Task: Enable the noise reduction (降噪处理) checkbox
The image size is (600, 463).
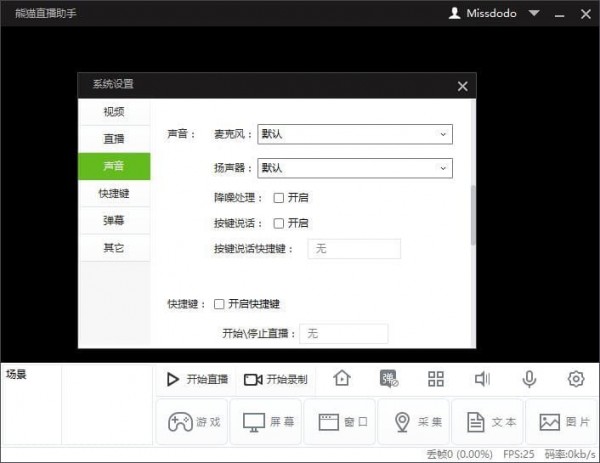Action: click(x=279, y=197)
